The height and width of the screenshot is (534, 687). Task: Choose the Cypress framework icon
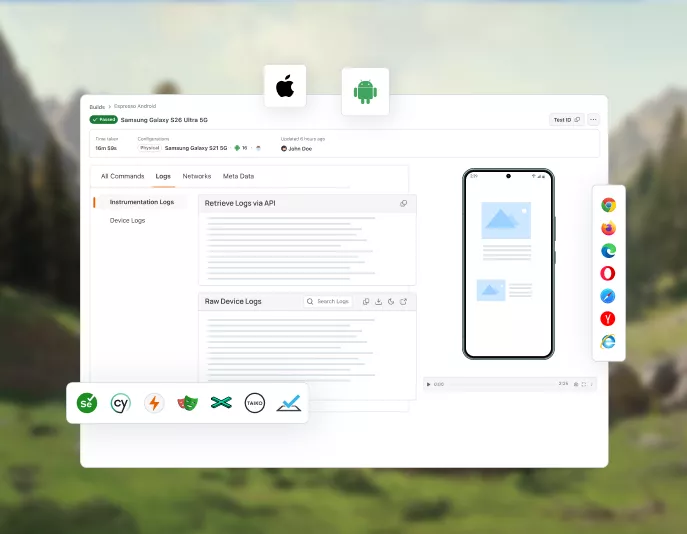[x=120, y=403]
